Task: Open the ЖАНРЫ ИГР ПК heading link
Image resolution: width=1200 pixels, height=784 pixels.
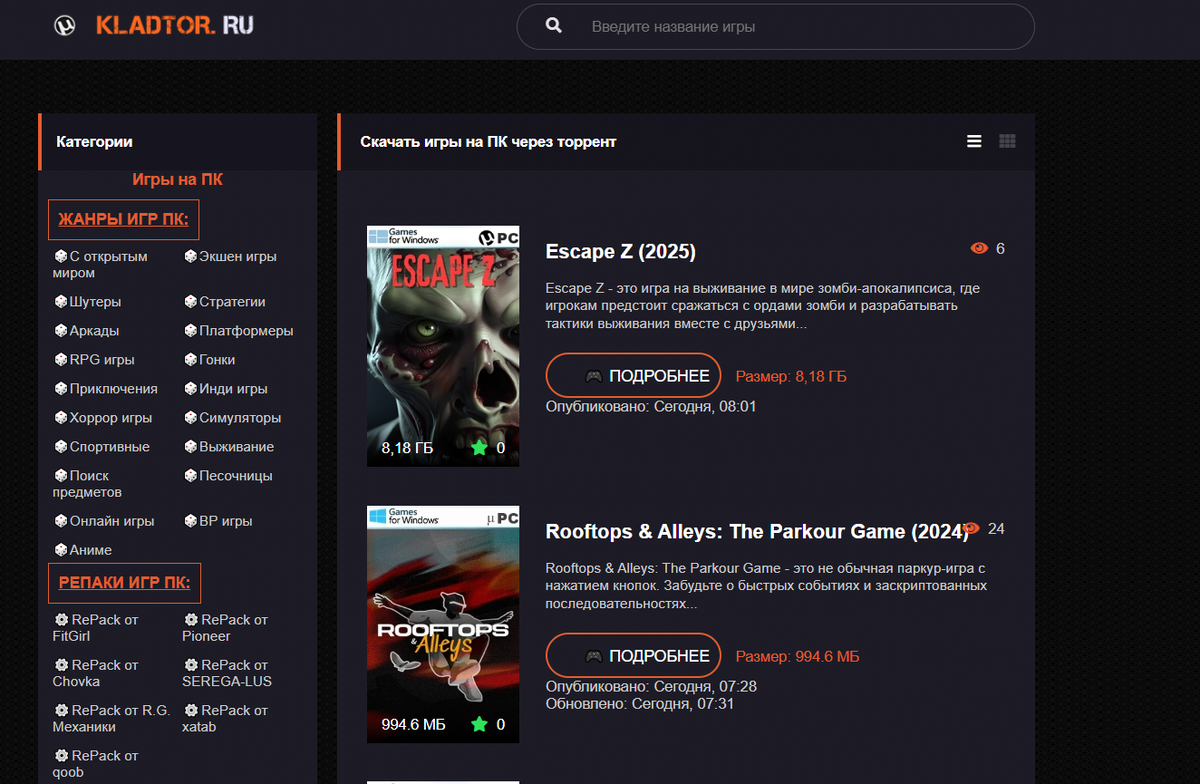Action: pos(123,220)
